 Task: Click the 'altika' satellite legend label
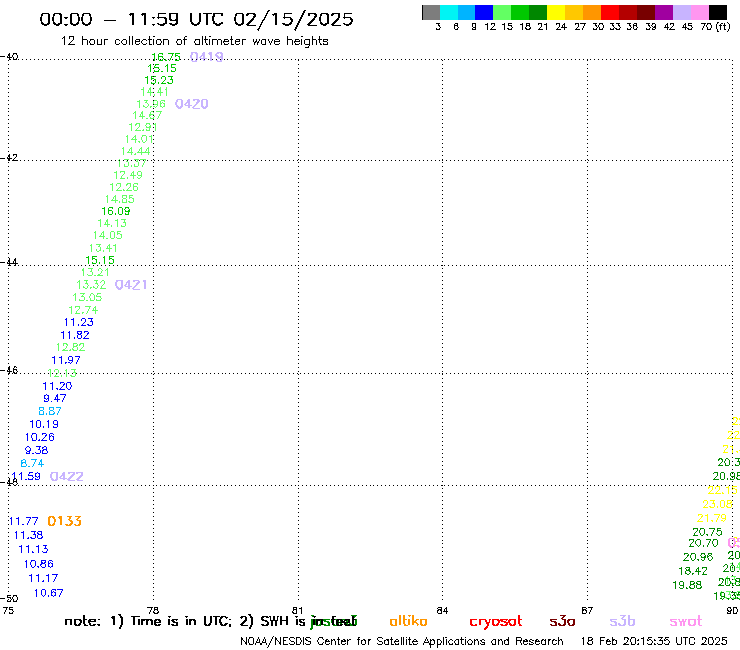pyautogui.click(x=409, y=621)
